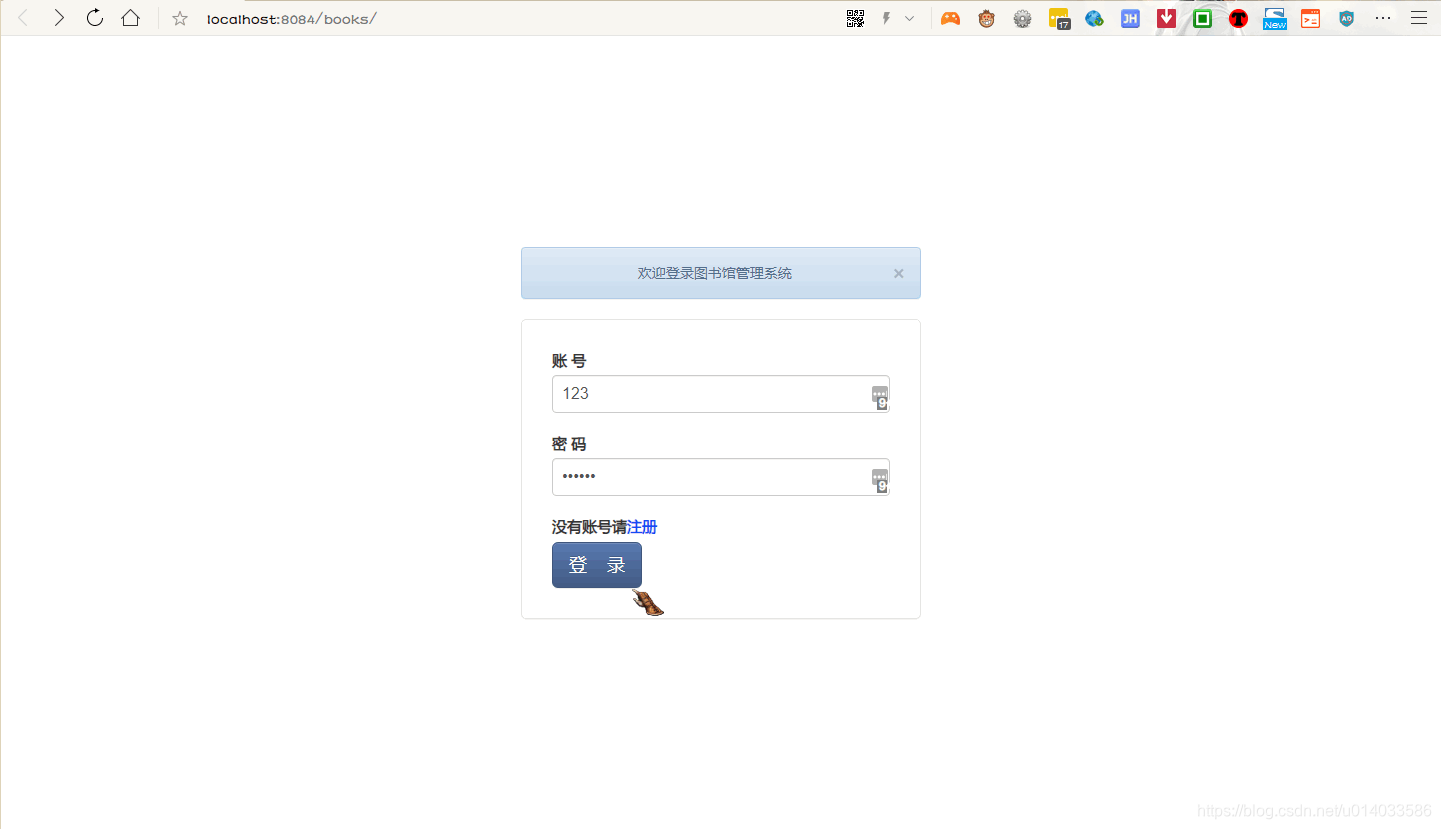This screenshot has height=829, width=1441.
Task: Open the orange game controller extension
Action: click(950, 18)
